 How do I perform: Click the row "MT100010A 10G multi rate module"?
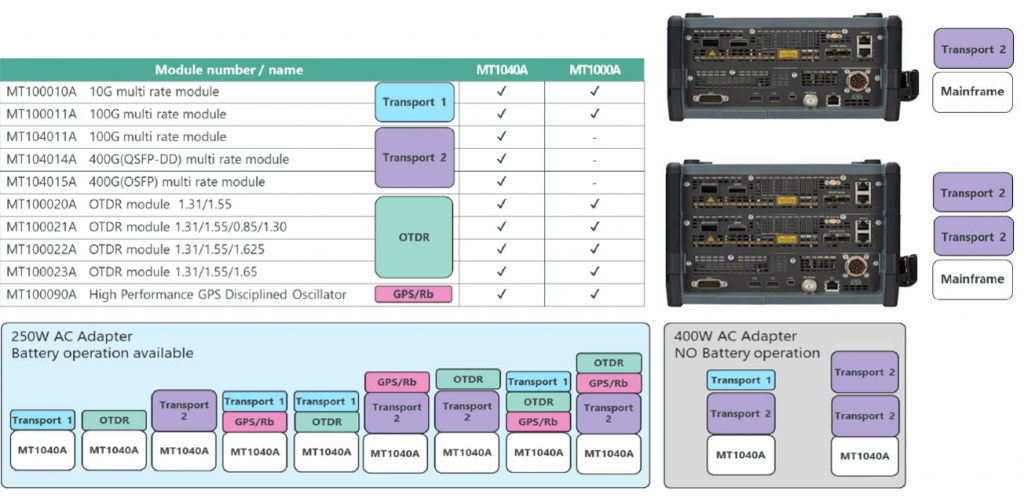(x=322, y=92)
